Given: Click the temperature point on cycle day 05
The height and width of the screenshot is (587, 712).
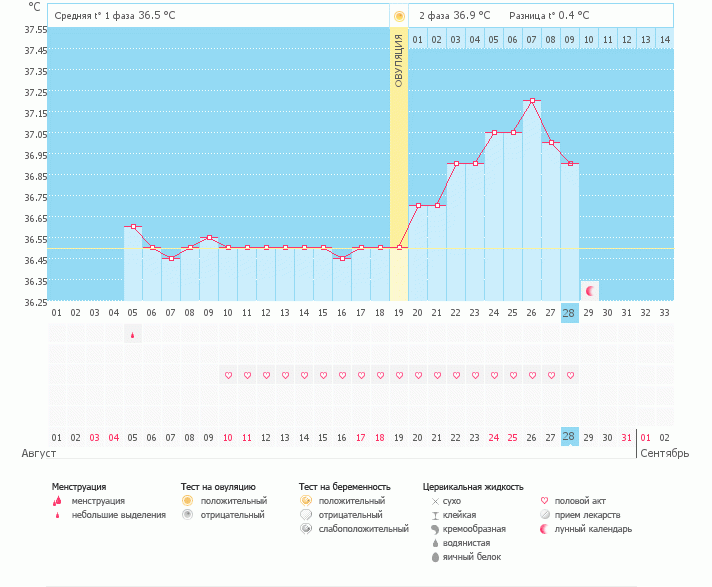Looking at the screenshot, I should 133,227.
